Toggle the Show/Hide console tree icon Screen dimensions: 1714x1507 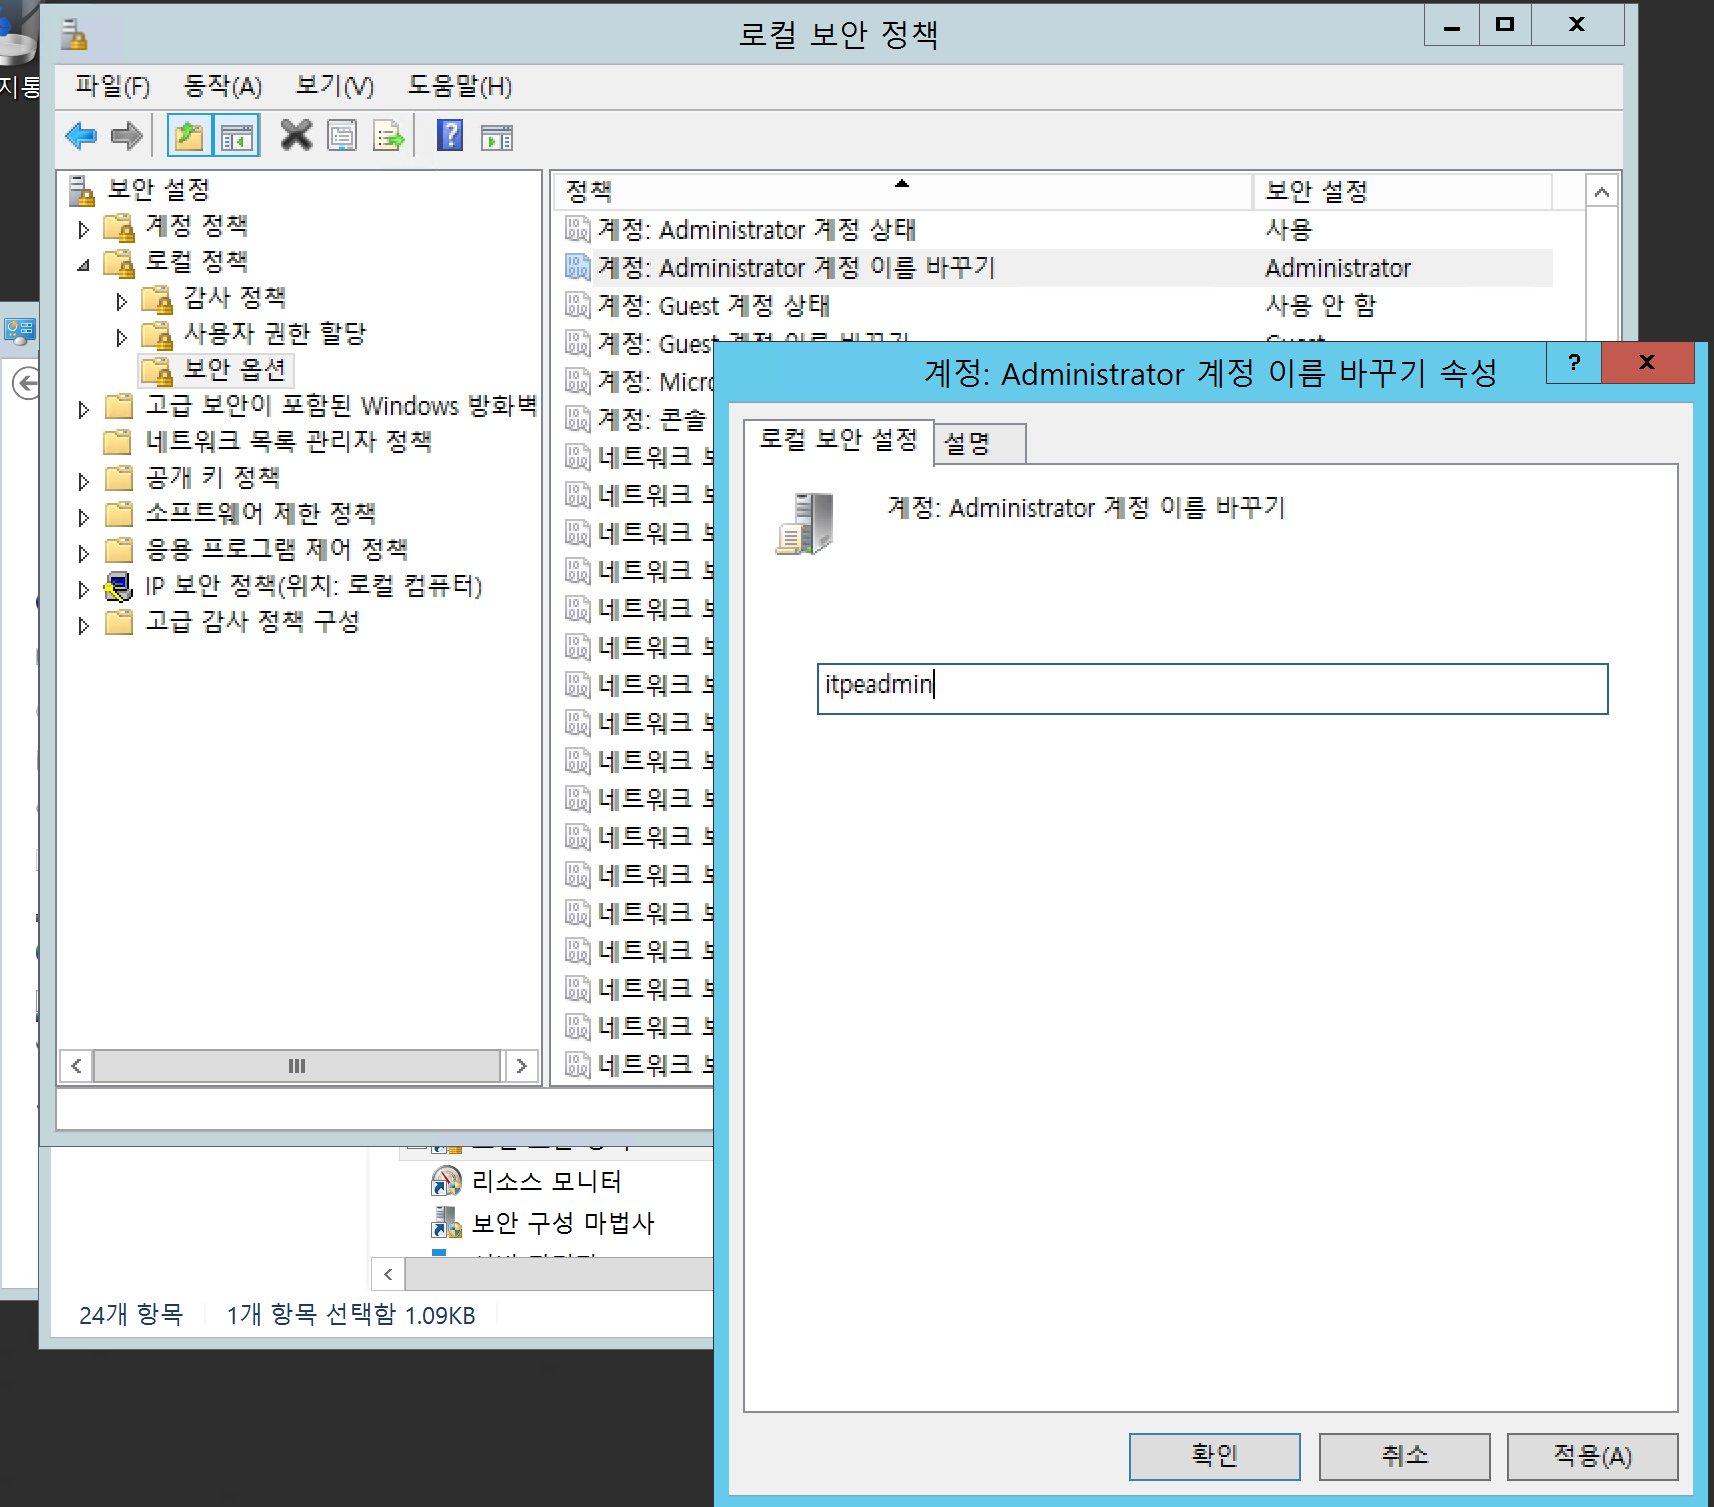coord(237,136)
